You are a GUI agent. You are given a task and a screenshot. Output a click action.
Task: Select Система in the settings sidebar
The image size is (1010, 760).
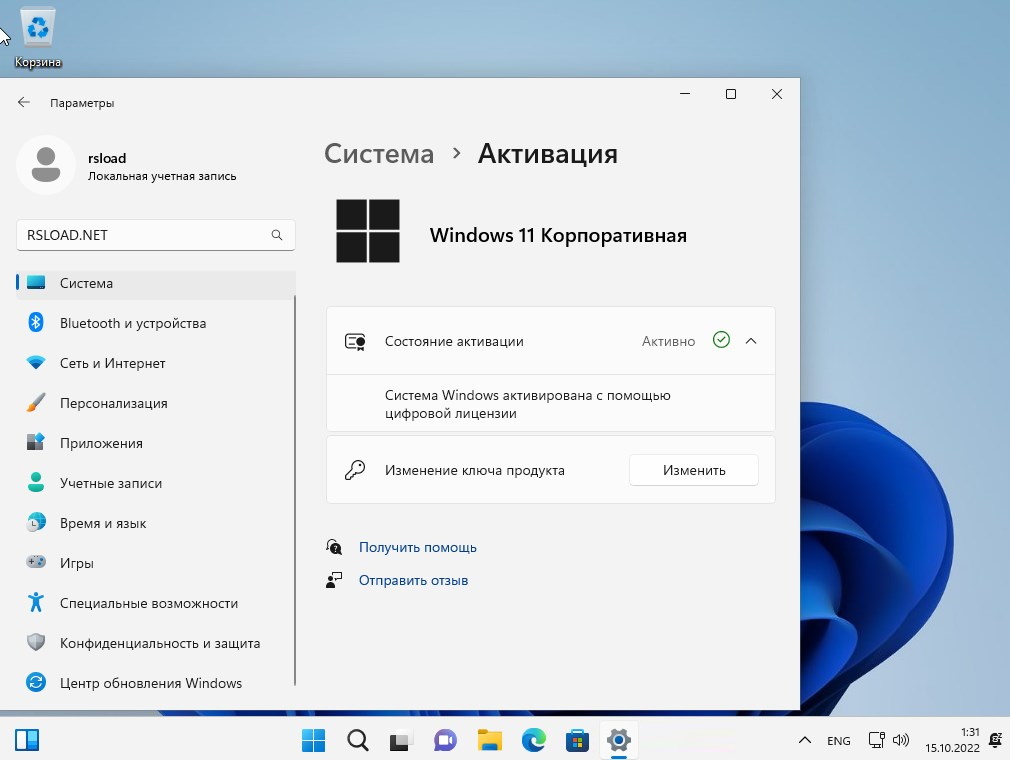tap(87, 283)
